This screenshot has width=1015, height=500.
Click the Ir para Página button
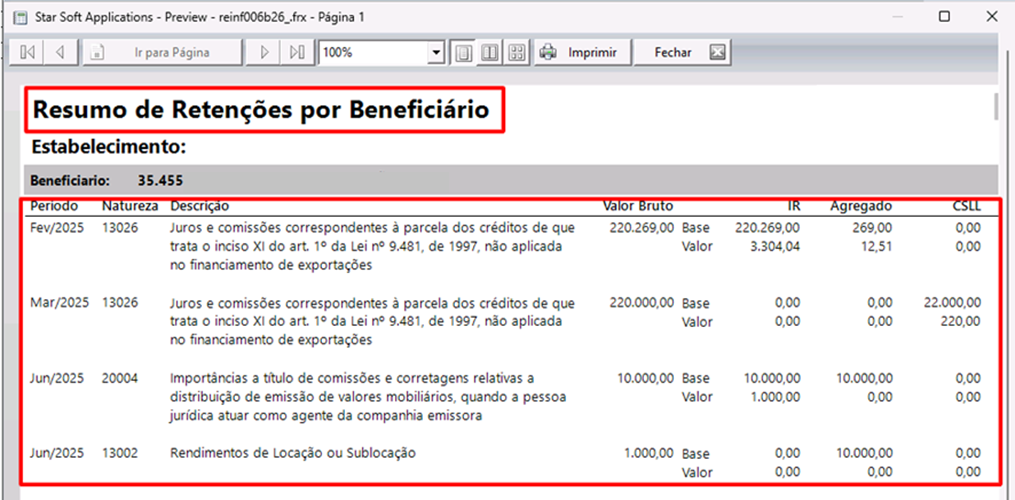(162, 52)
